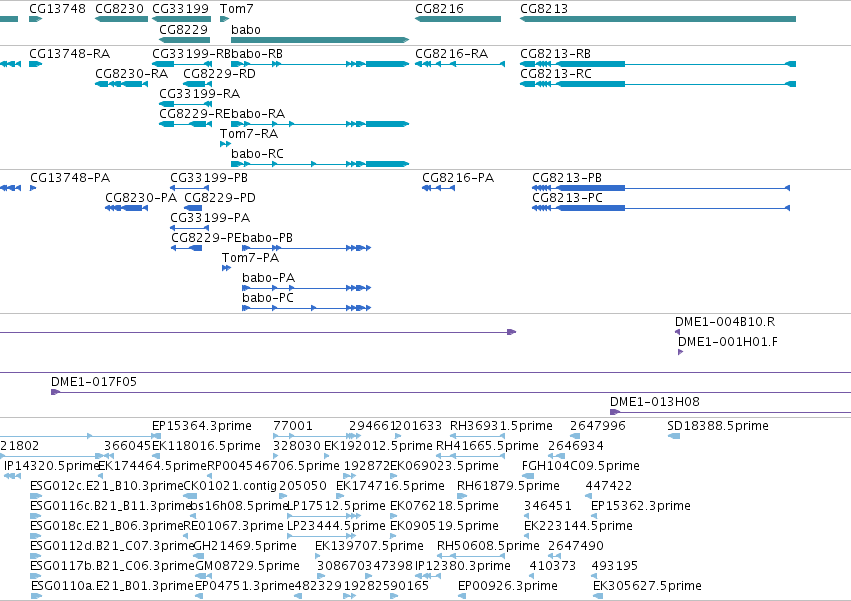Select the RH36931.5prime EST label

(x=501, y=426)
